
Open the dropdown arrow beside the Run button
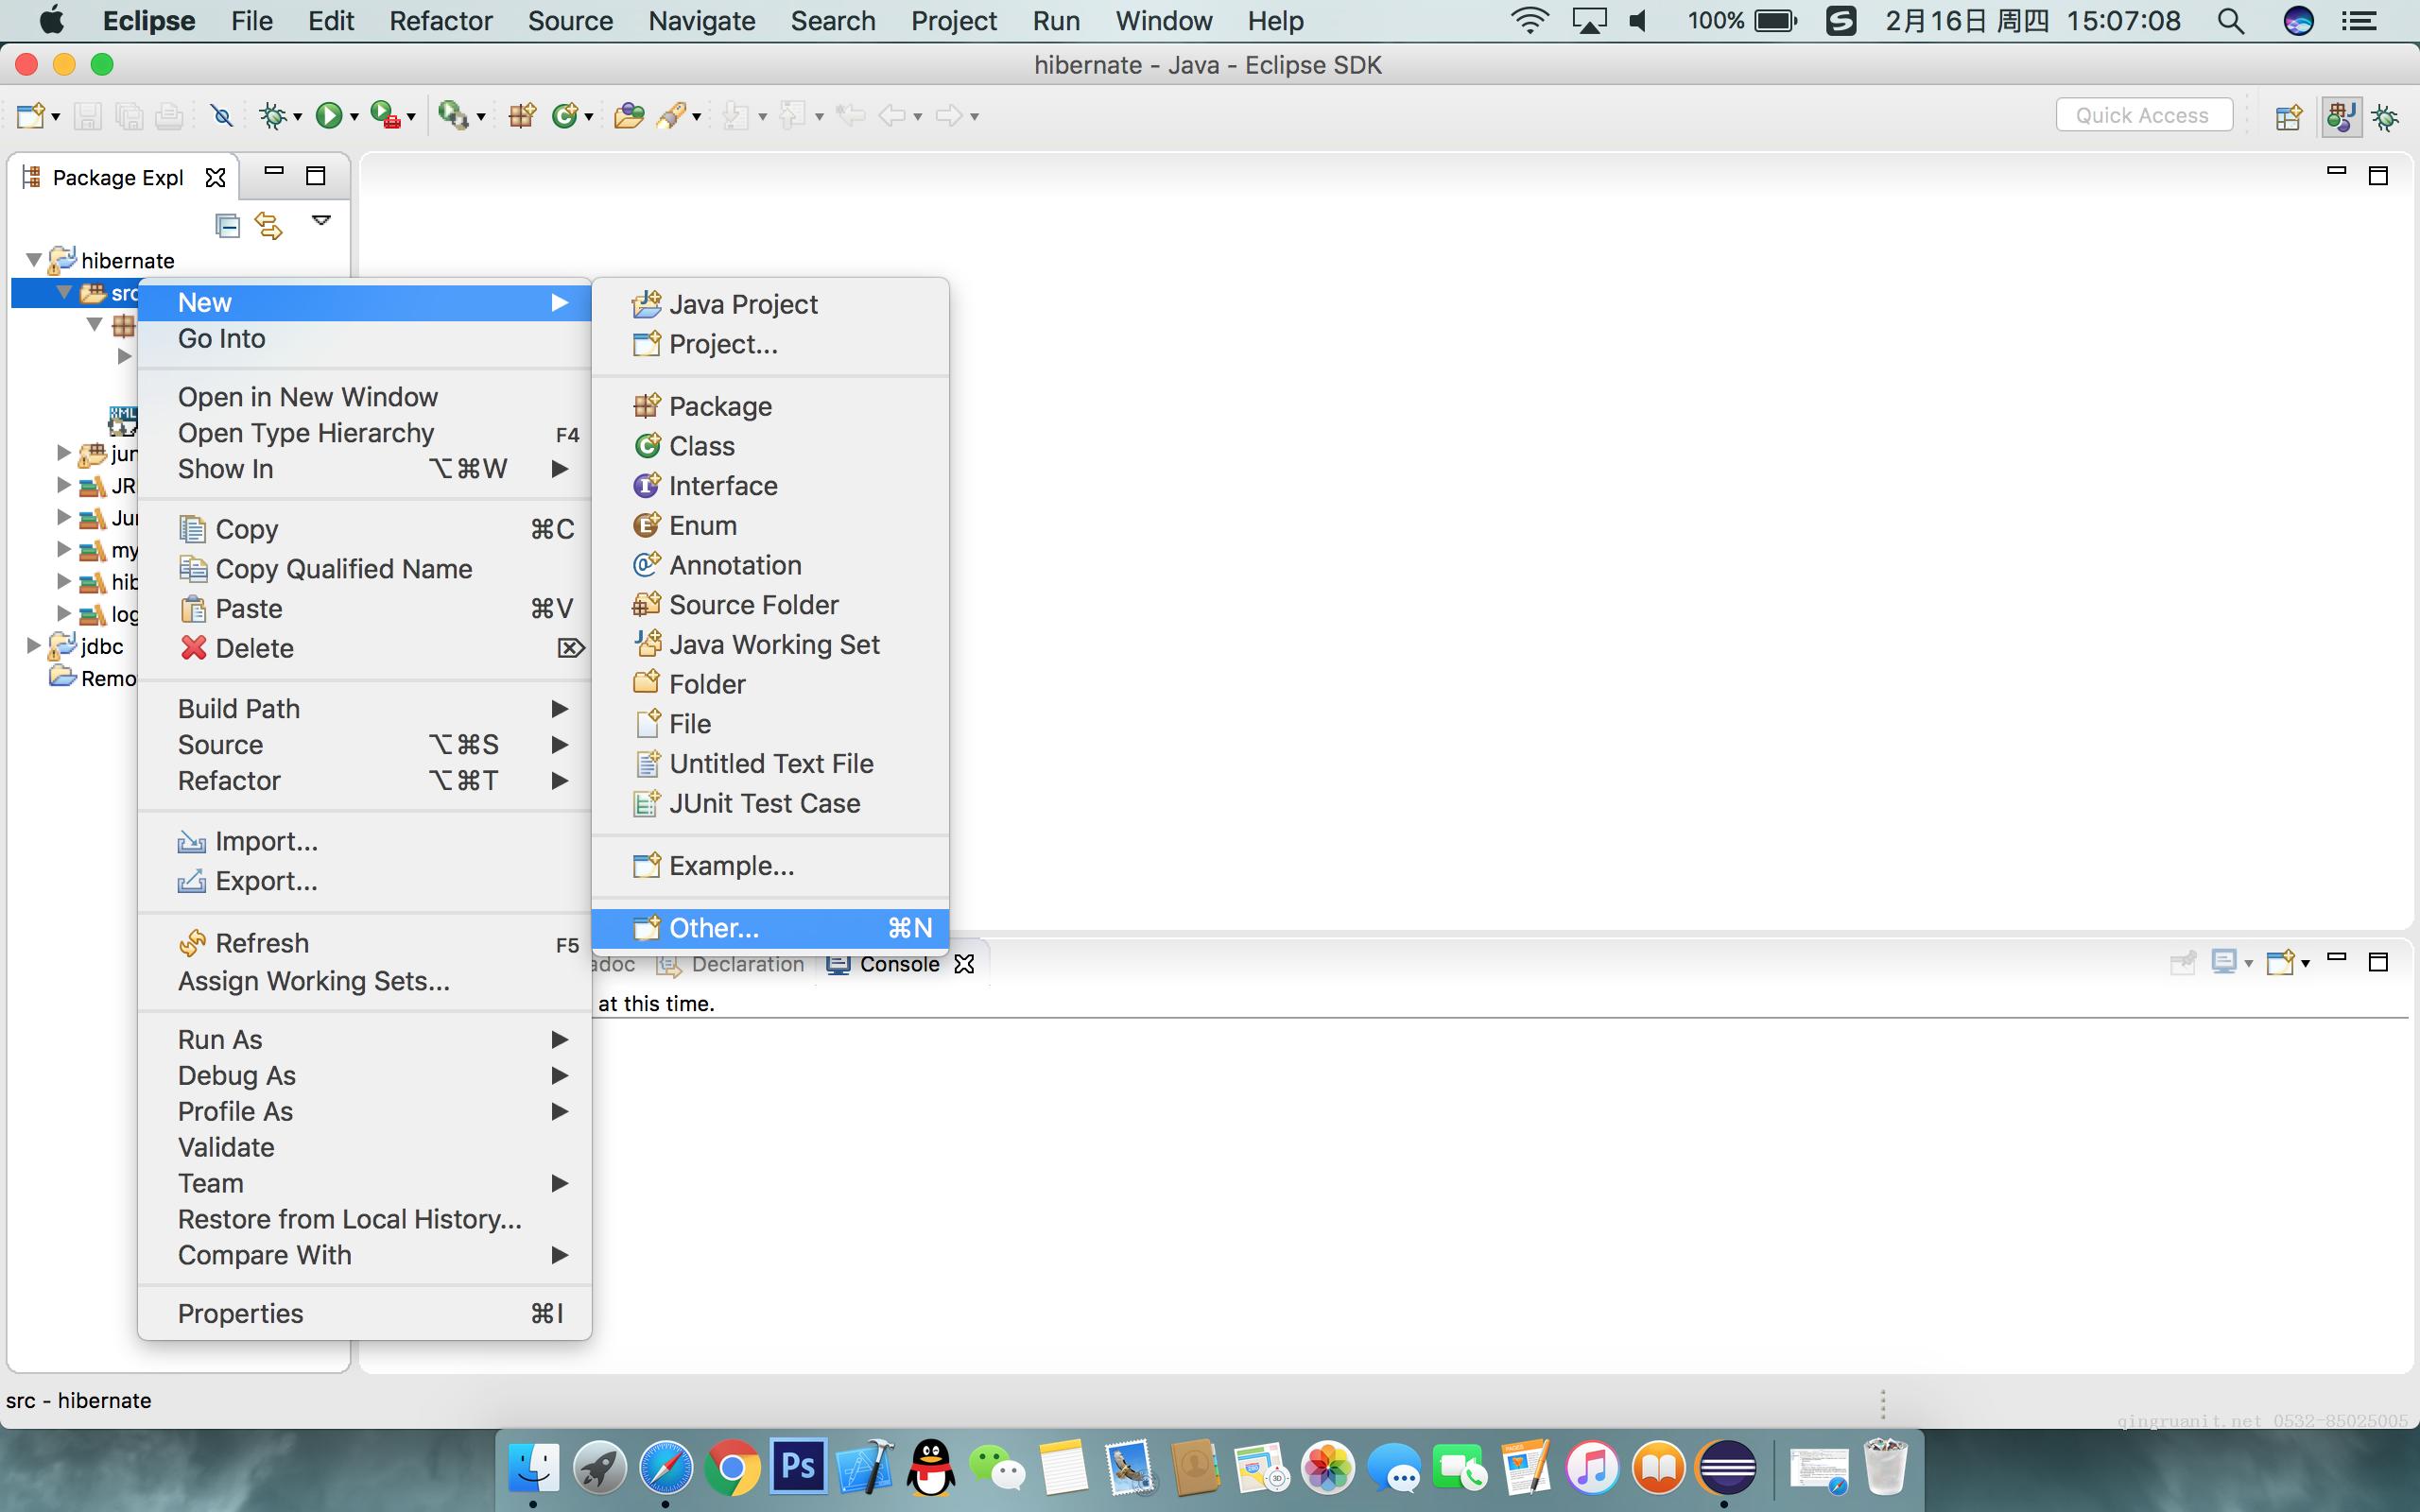(x=353, y=118)
